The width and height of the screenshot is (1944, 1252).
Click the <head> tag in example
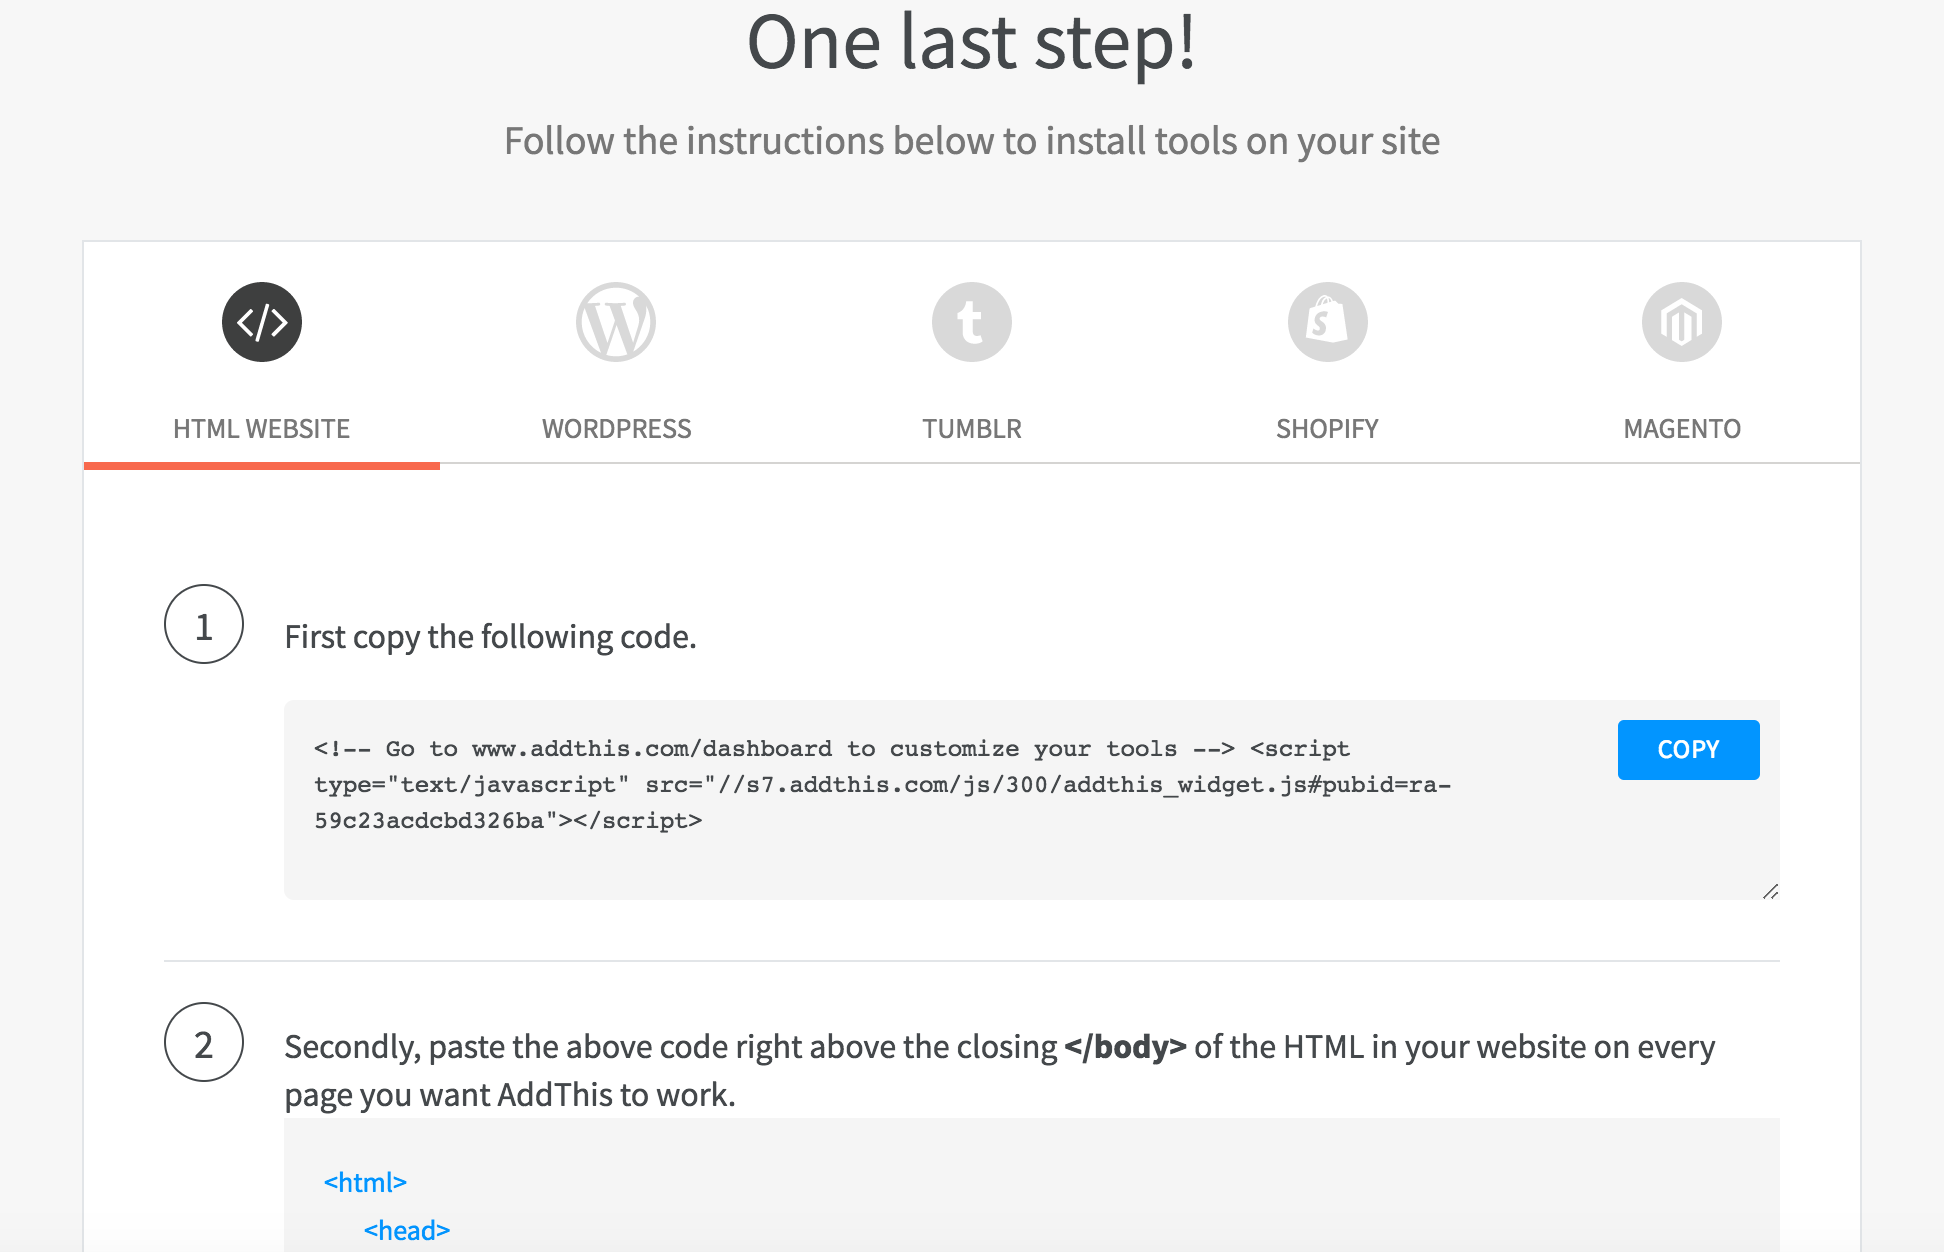coord(407,1231)
